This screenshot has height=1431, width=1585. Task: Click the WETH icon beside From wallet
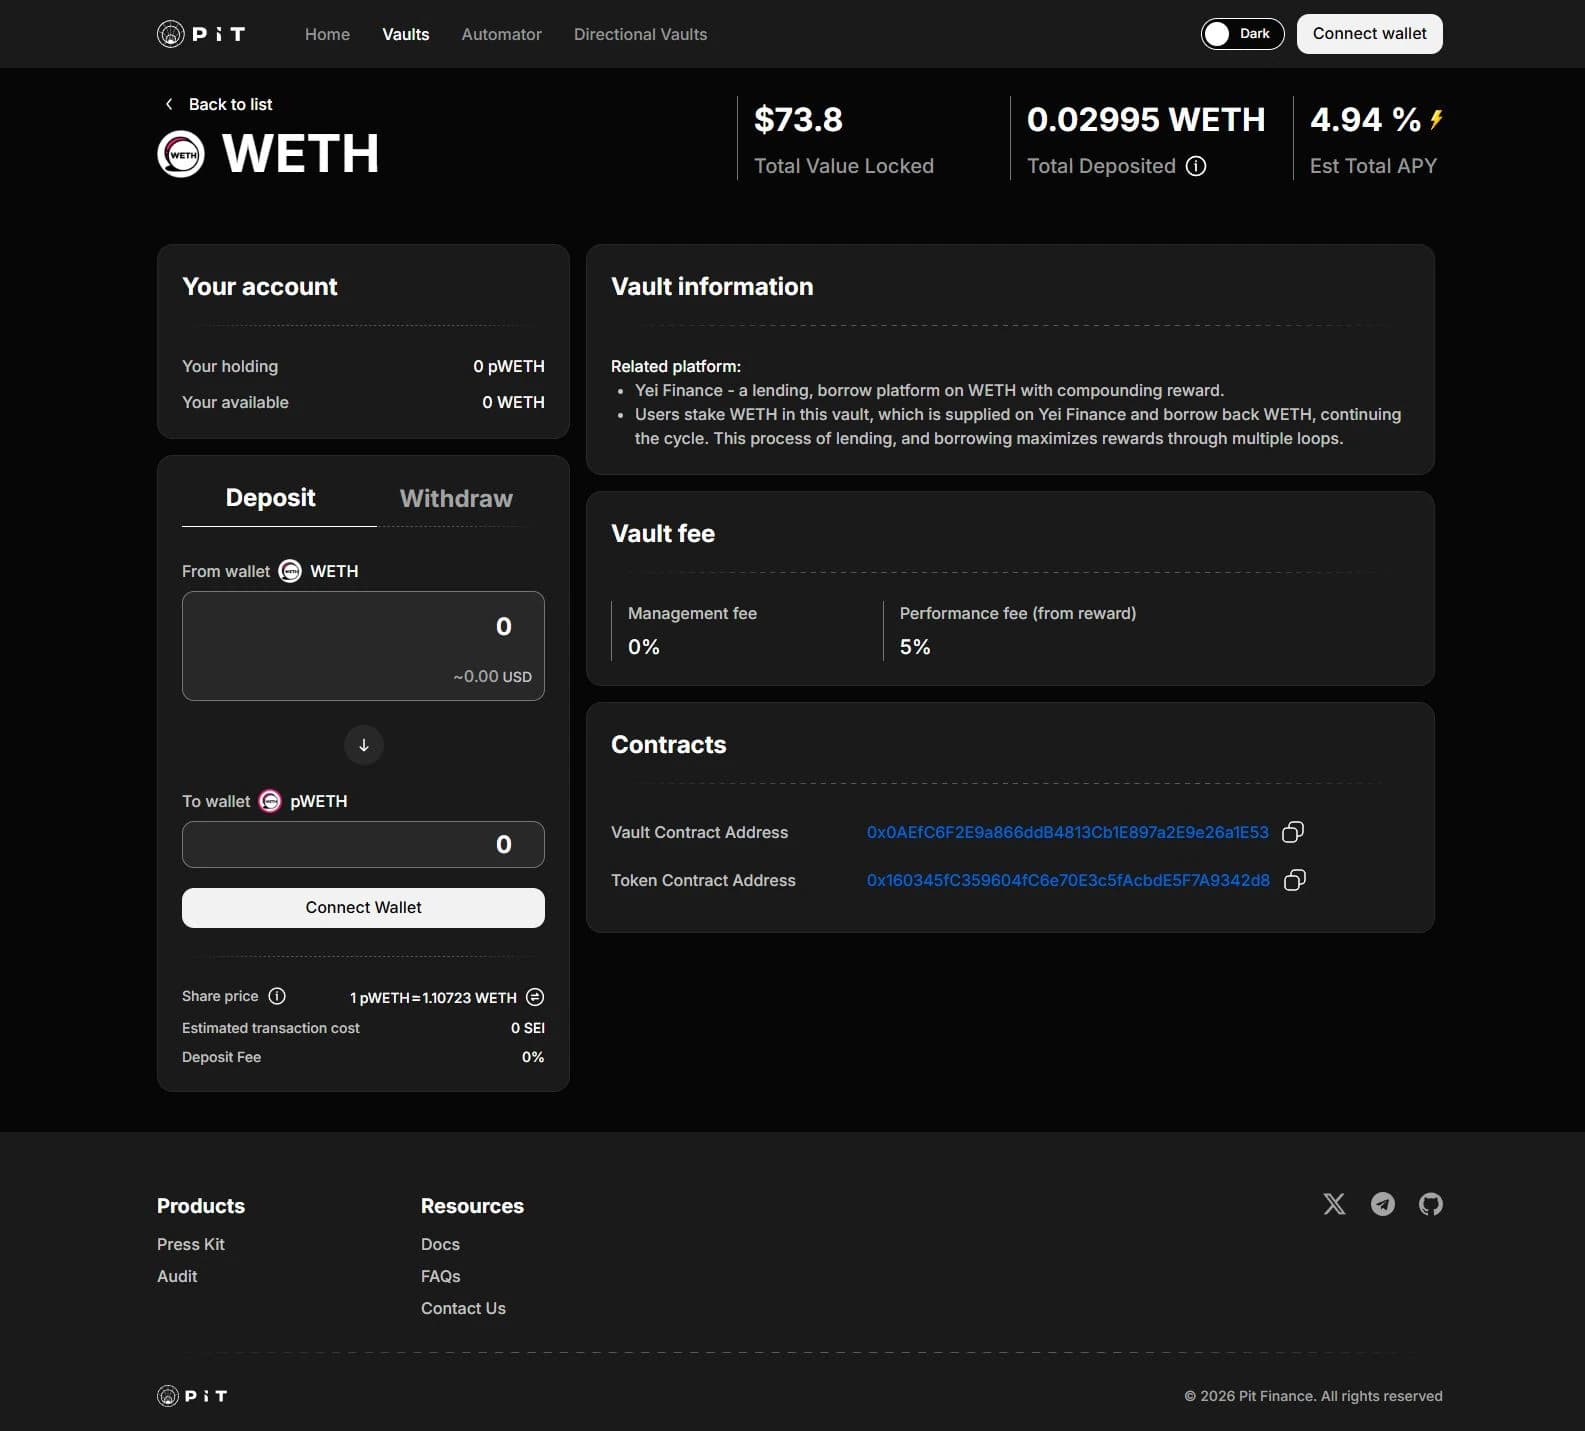(x=290, y=571)
